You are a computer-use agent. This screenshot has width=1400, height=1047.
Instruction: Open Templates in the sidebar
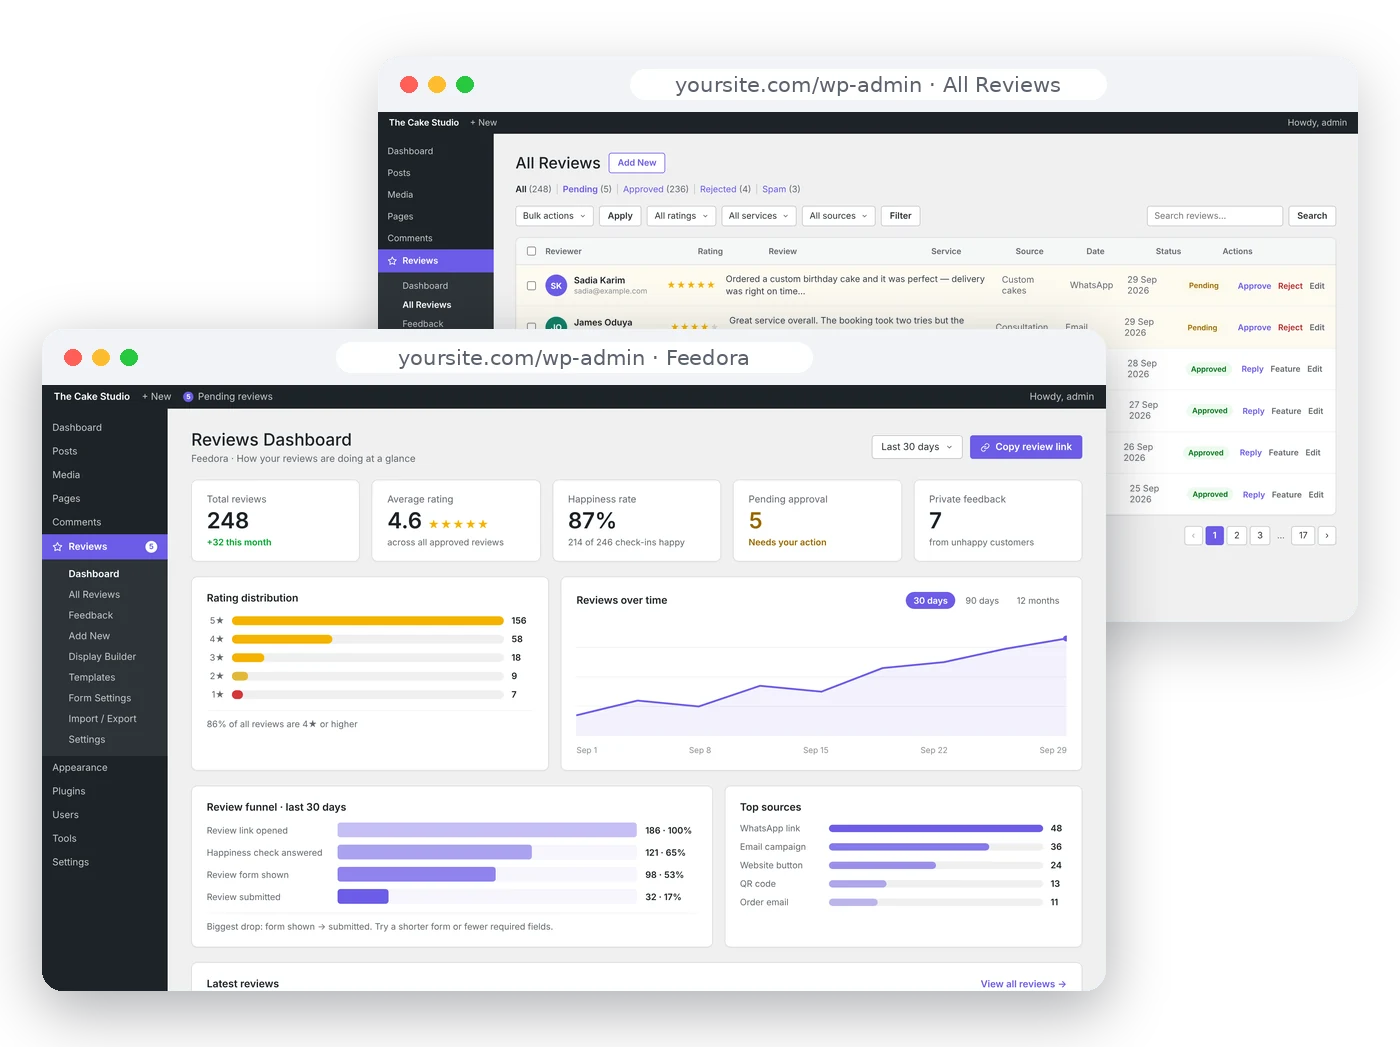tap(92, 678)
